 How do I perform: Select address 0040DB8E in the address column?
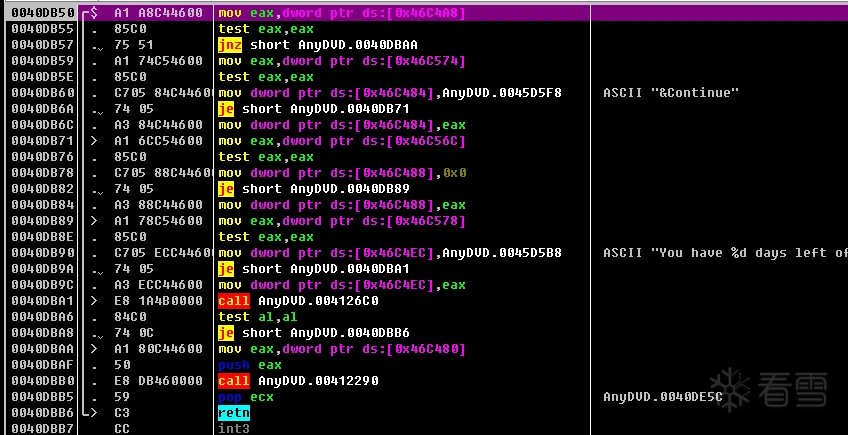coord(43,237)
